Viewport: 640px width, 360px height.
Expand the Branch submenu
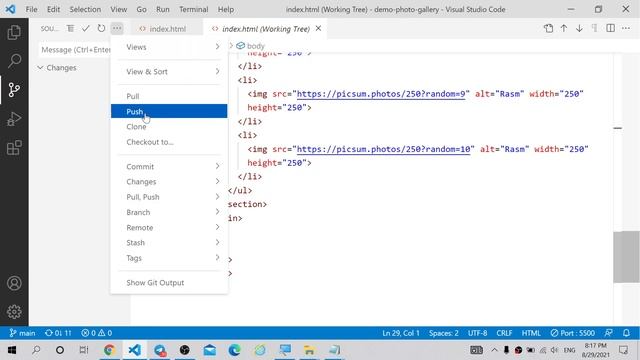[x=169, y=212]
